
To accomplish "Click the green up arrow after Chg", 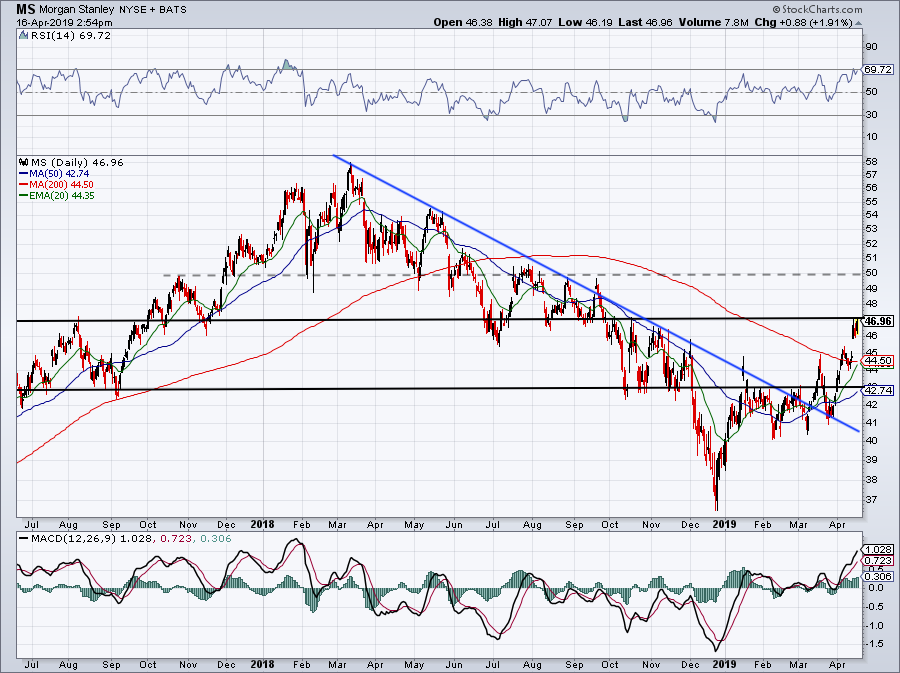I will (859, 23).
